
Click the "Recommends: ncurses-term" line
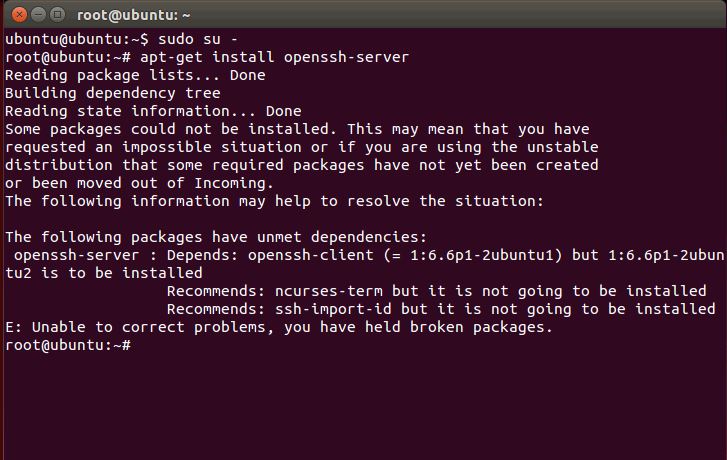point(436,291)
